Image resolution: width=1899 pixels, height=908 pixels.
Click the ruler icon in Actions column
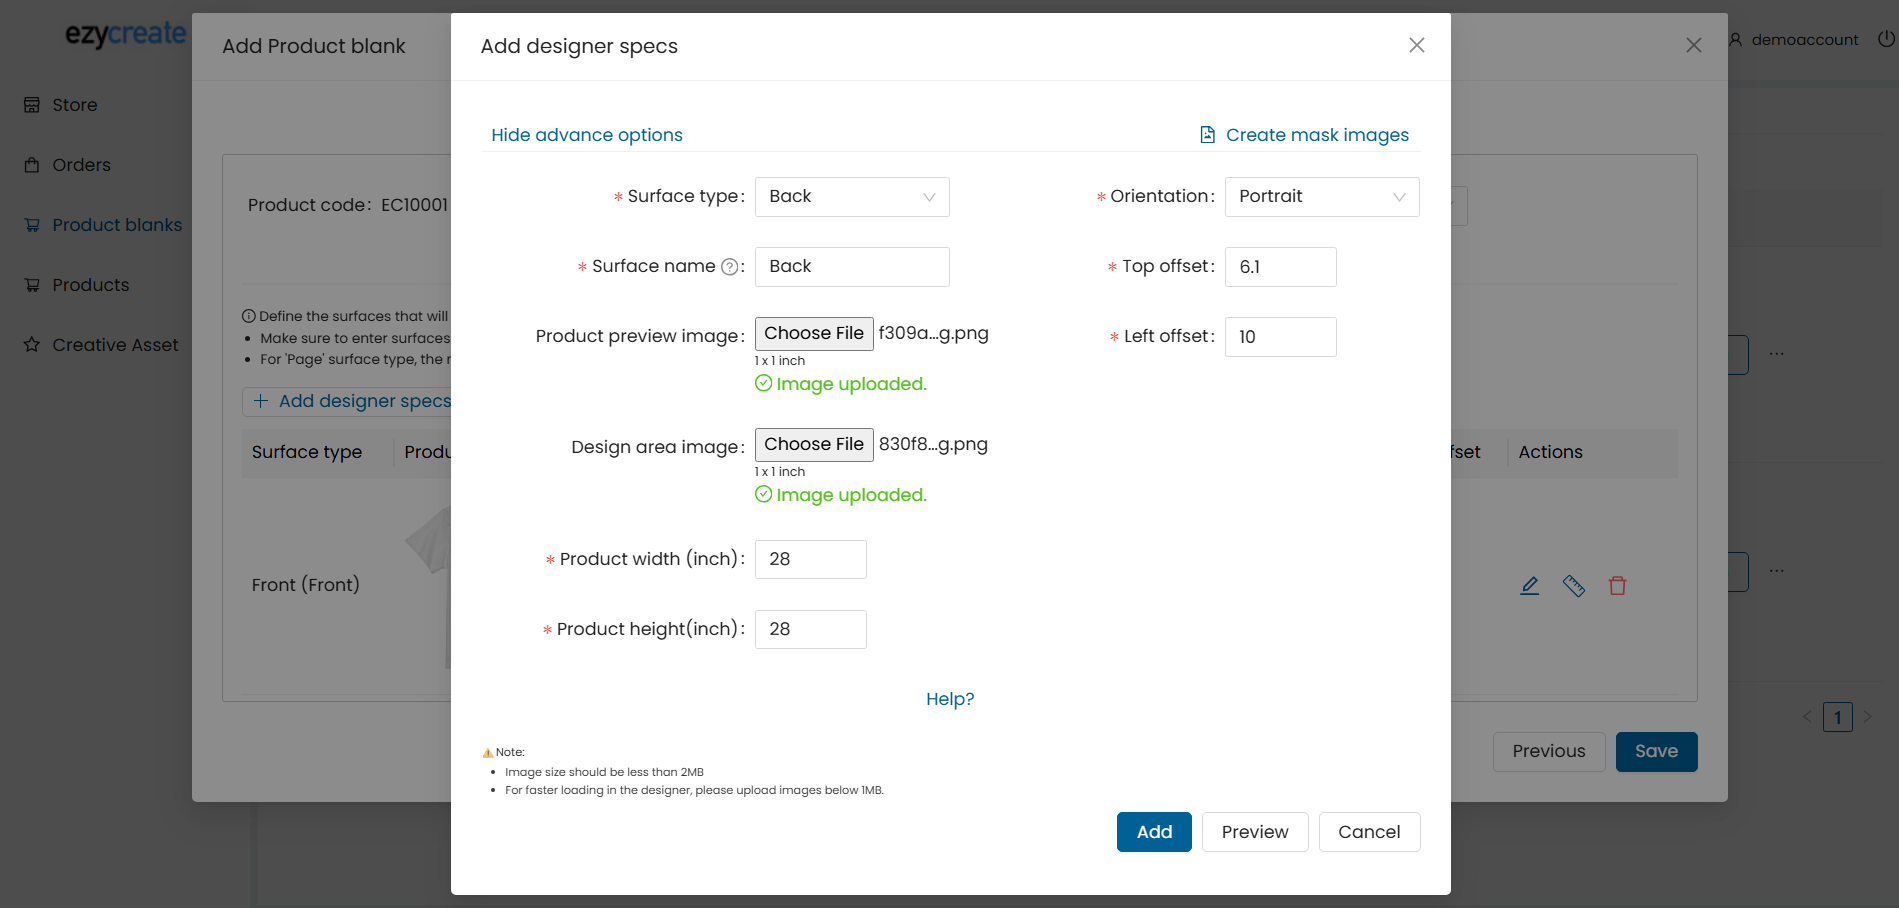1573,586
